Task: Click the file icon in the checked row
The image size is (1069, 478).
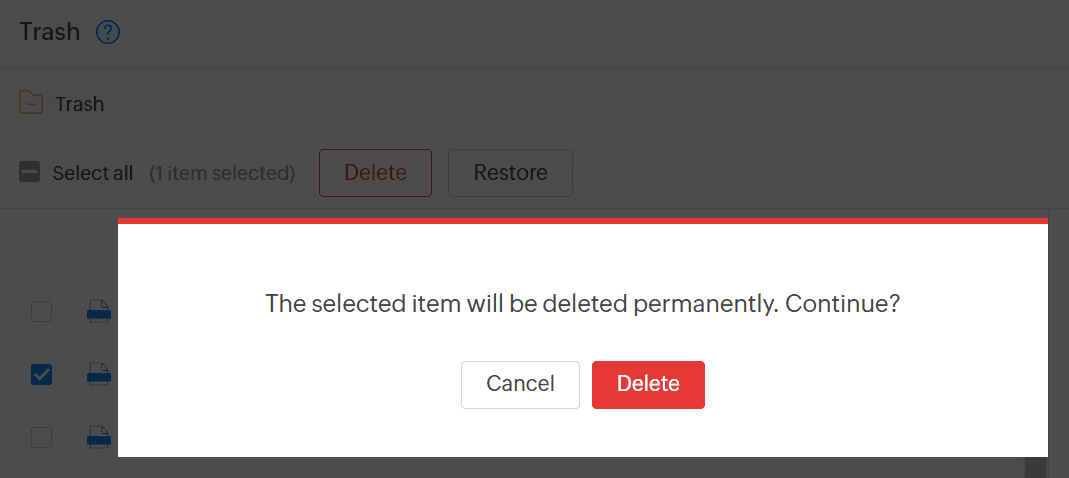Action: click(x=98, y=375)
